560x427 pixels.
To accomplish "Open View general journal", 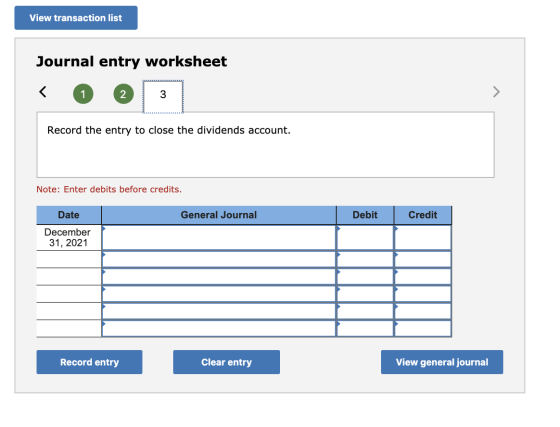I will (442, 362).
